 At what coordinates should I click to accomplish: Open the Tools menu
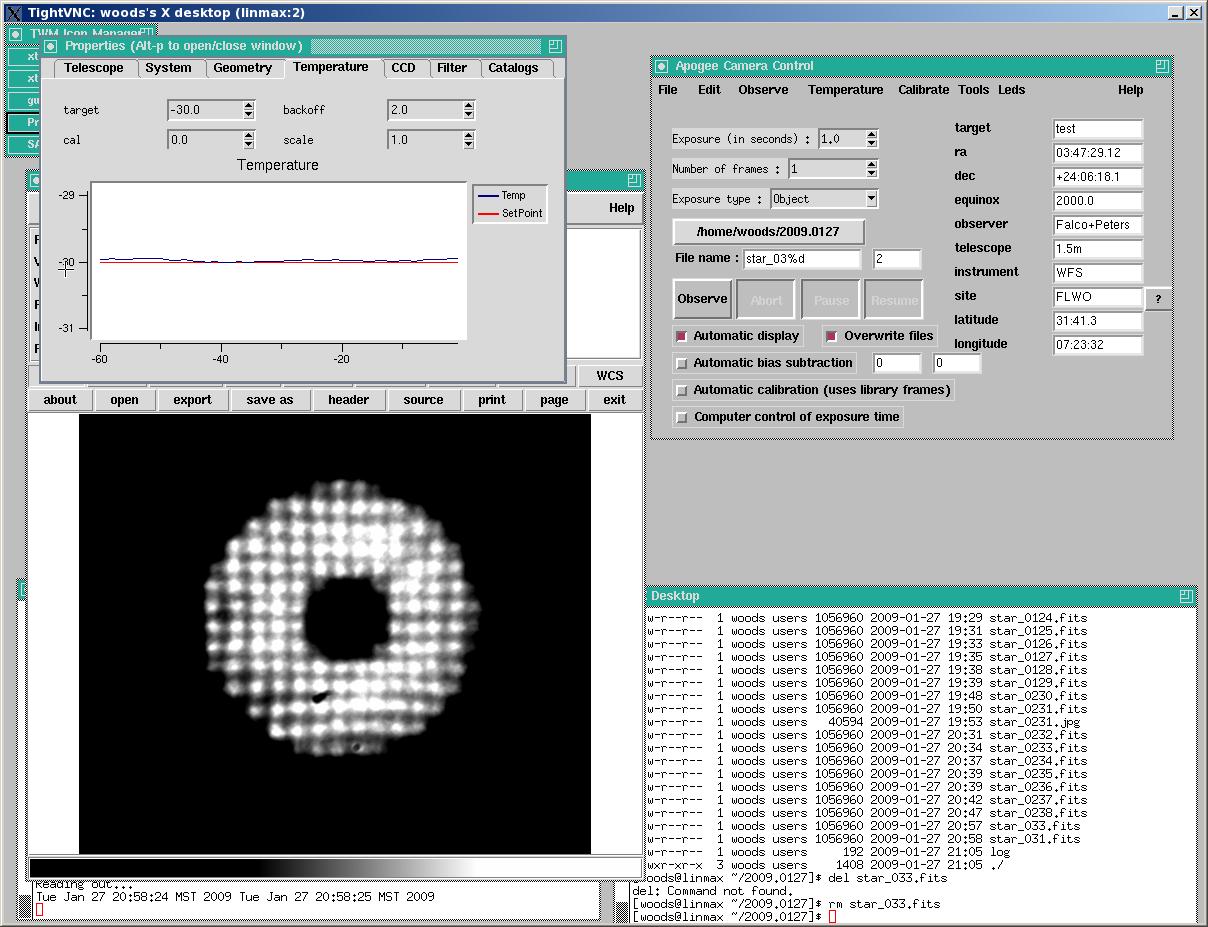(973, 90)
